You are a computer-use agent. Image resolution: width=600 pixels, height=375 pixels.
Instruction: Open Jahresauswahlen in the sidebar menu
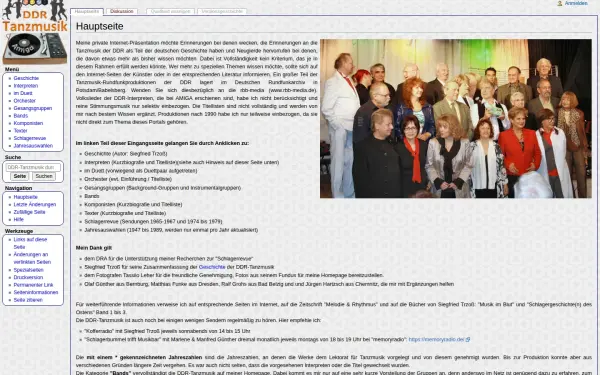pos(33,146)
